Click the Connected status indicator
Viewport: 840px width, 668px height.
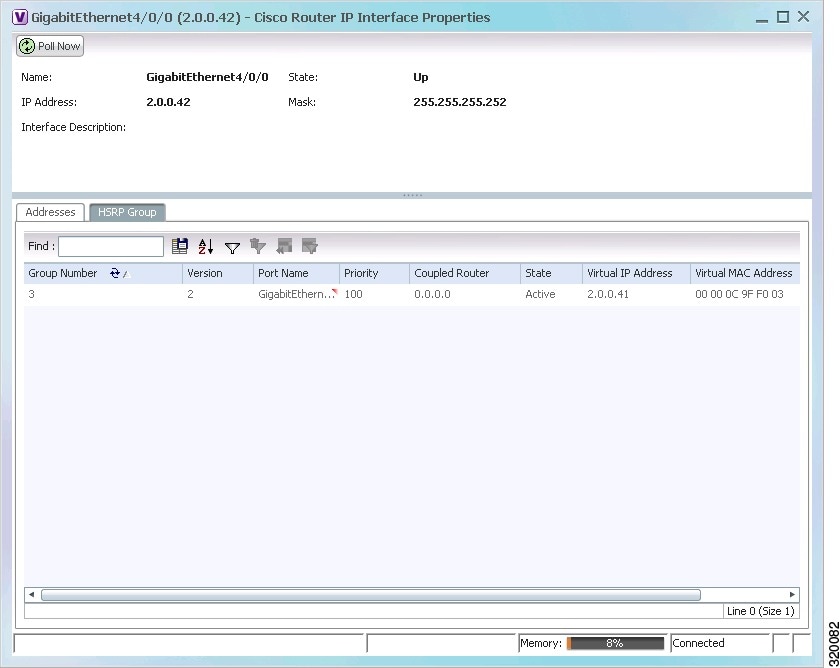(x=699, y=643)
